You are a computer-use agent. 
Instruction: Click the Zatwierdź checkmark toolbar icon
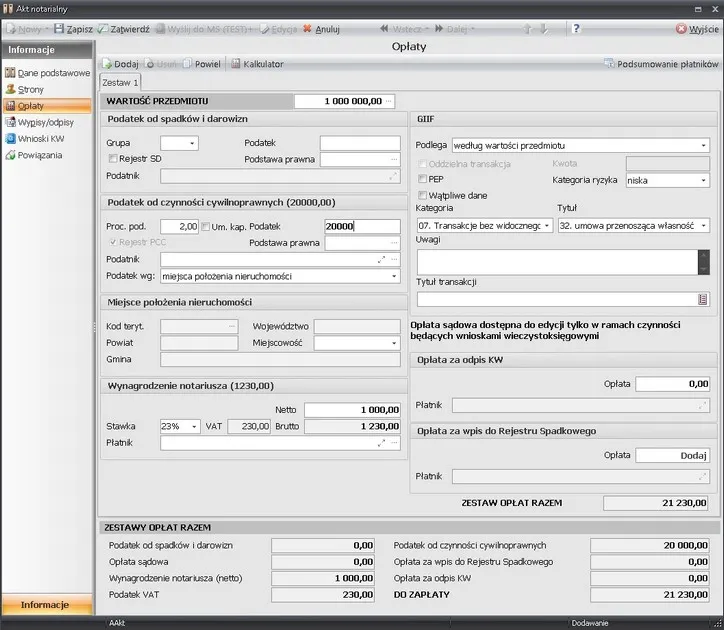click(103, 29)
